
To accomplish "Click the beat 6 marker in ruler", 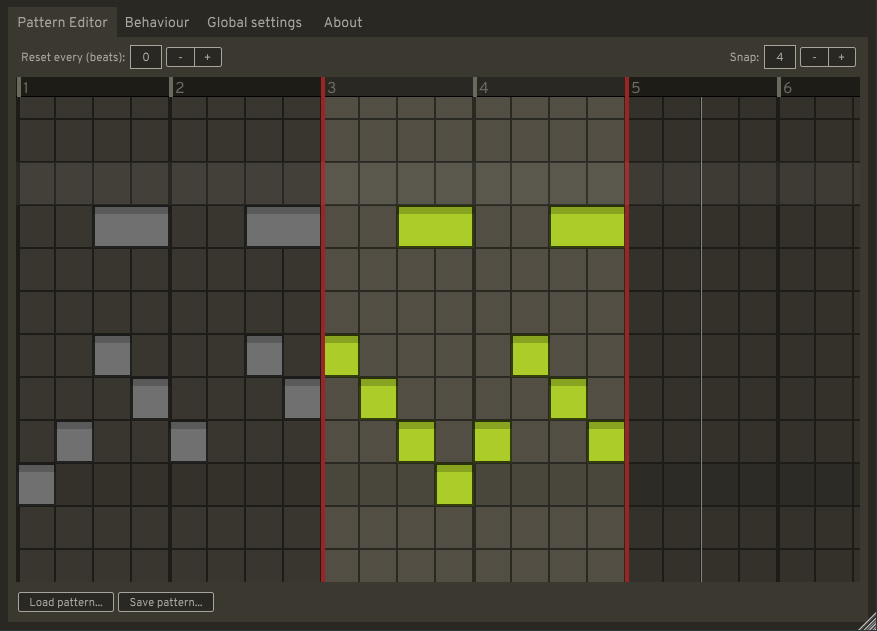I will coord(788,88).
